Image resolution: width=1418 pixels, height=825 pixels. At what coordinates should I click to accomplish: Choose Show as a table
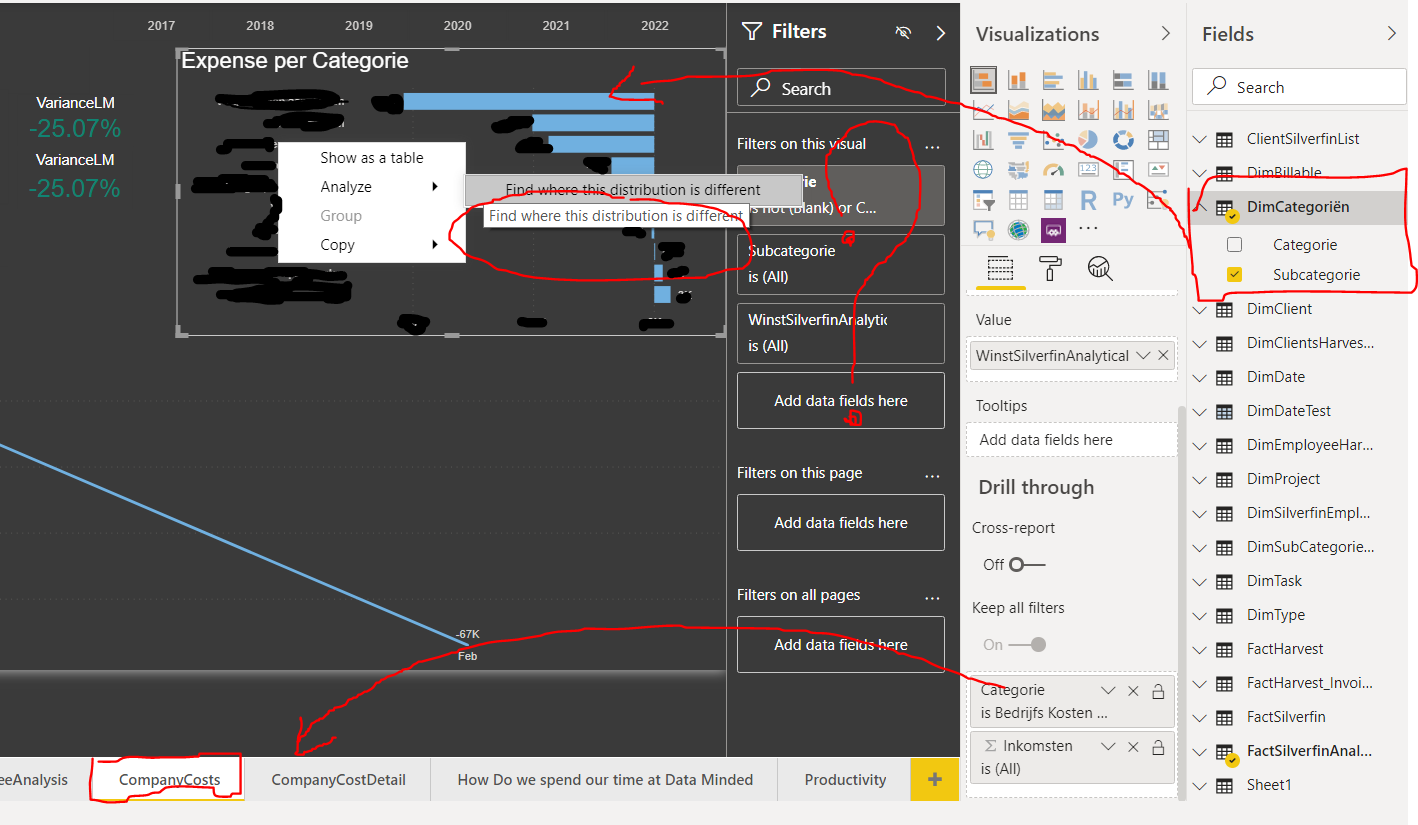coord(372,158)
